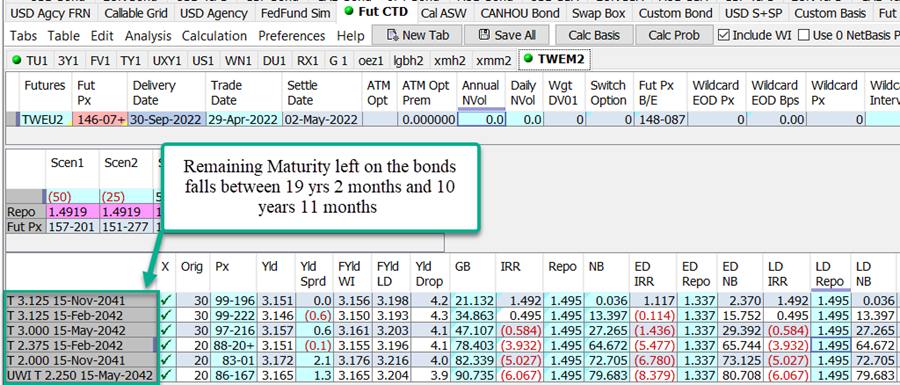
Task: Select the RX1 futures sub-tab
Action: click(x=308, y=60)
